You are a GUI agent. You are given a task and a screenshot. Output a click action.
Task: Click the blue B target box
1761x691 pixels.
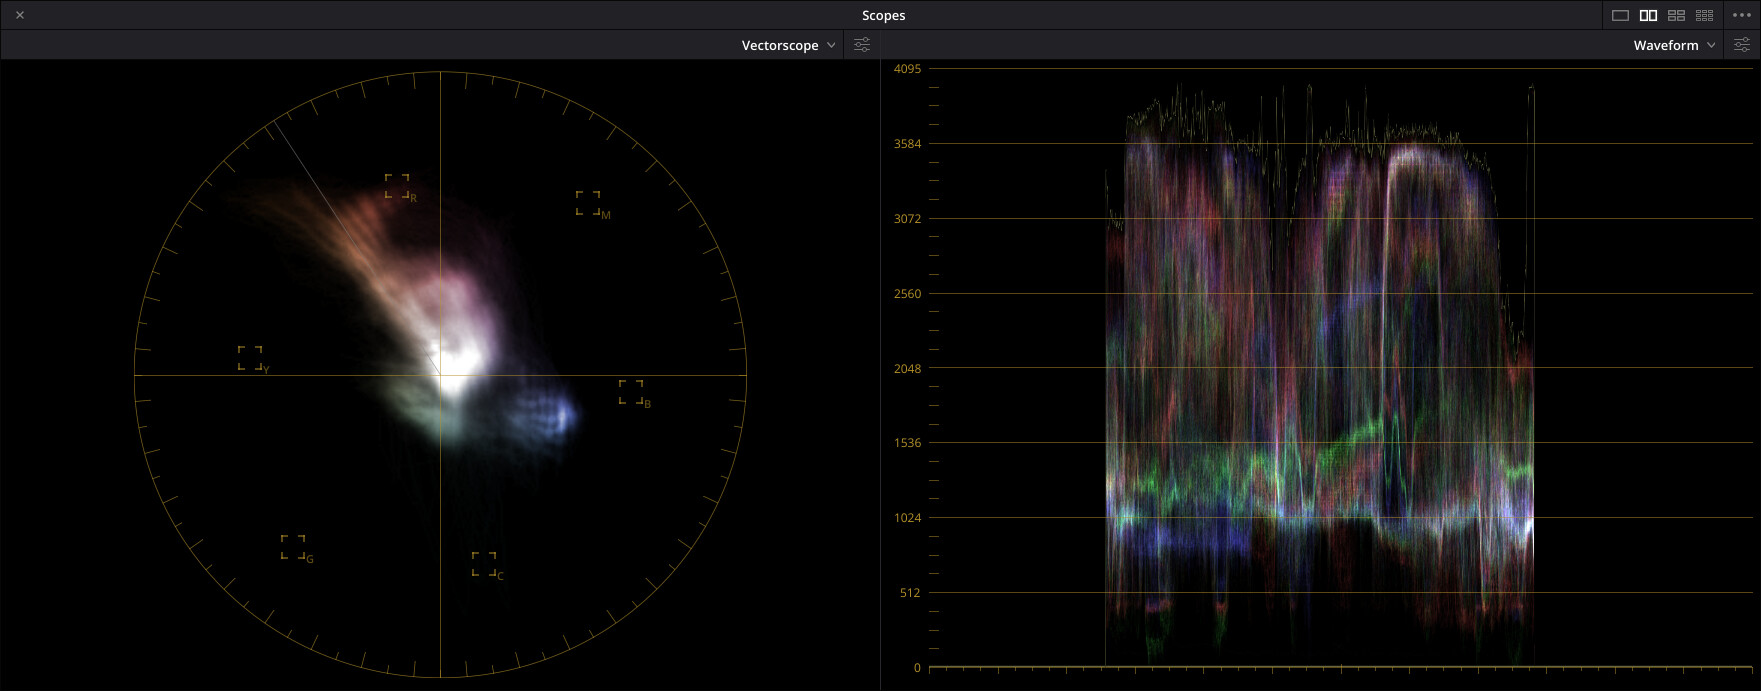[631, 392]
